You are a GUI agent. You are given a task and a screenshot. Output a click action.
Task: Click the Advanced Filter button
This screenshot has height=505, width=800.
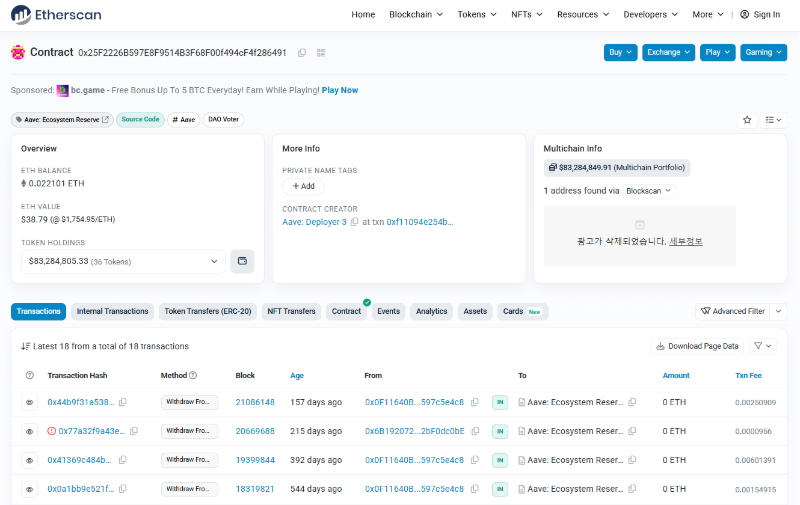coord(733,311)
